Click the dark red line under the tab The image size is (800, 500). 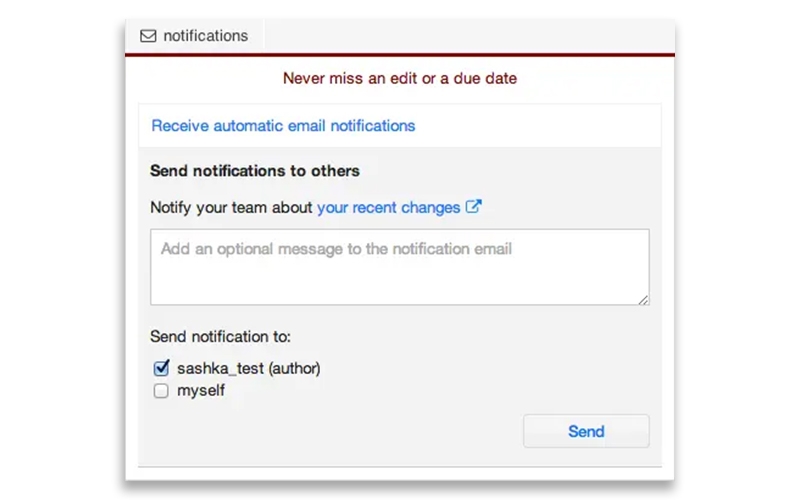click(x=399, y=54)
